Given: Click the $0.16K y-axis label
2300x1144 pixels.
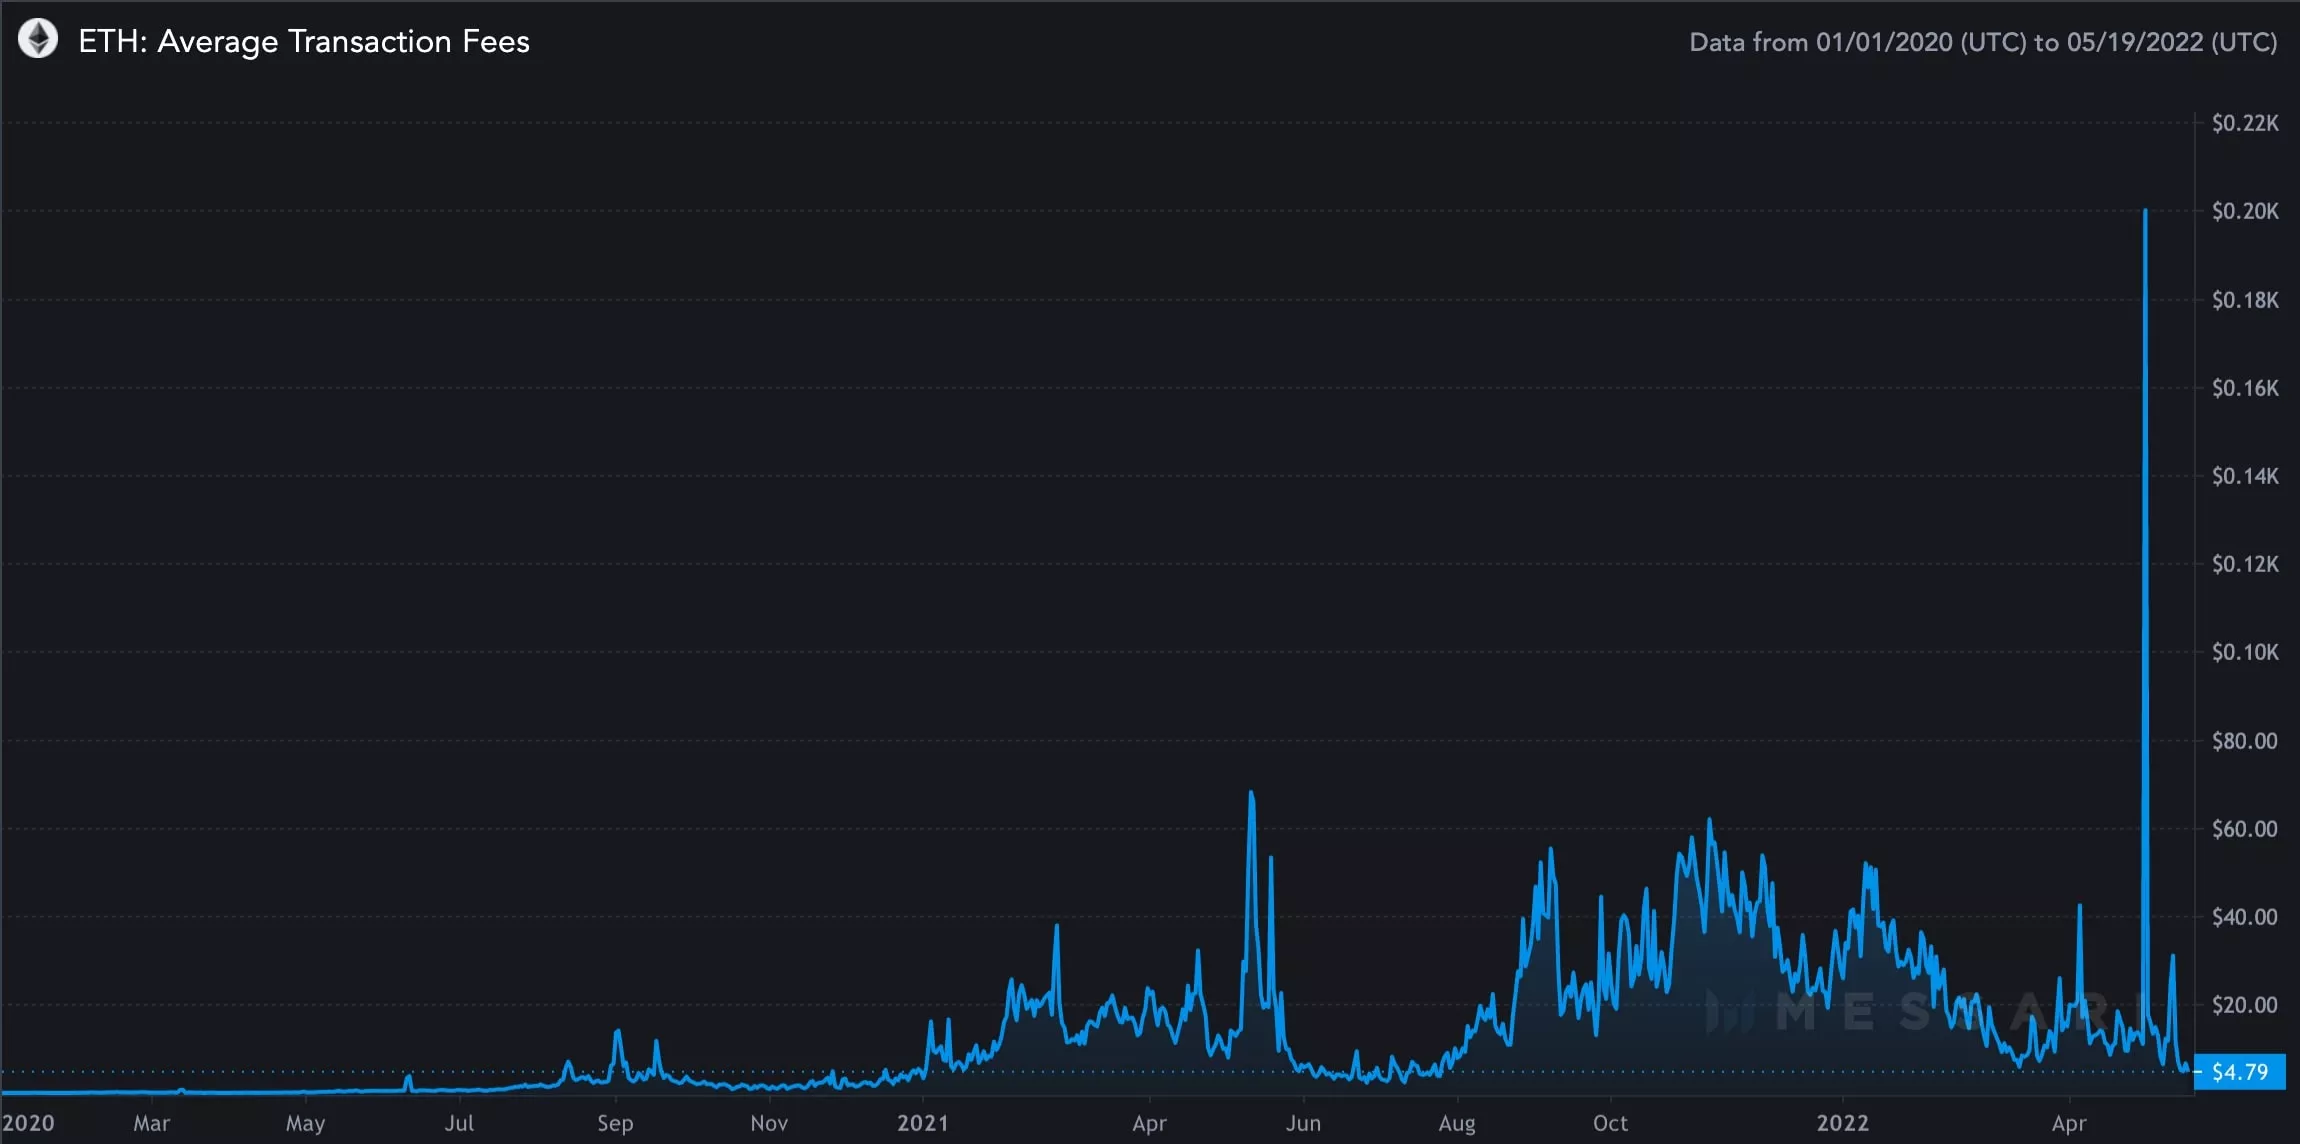Looking at the screenshot, I should point(2245,388).
